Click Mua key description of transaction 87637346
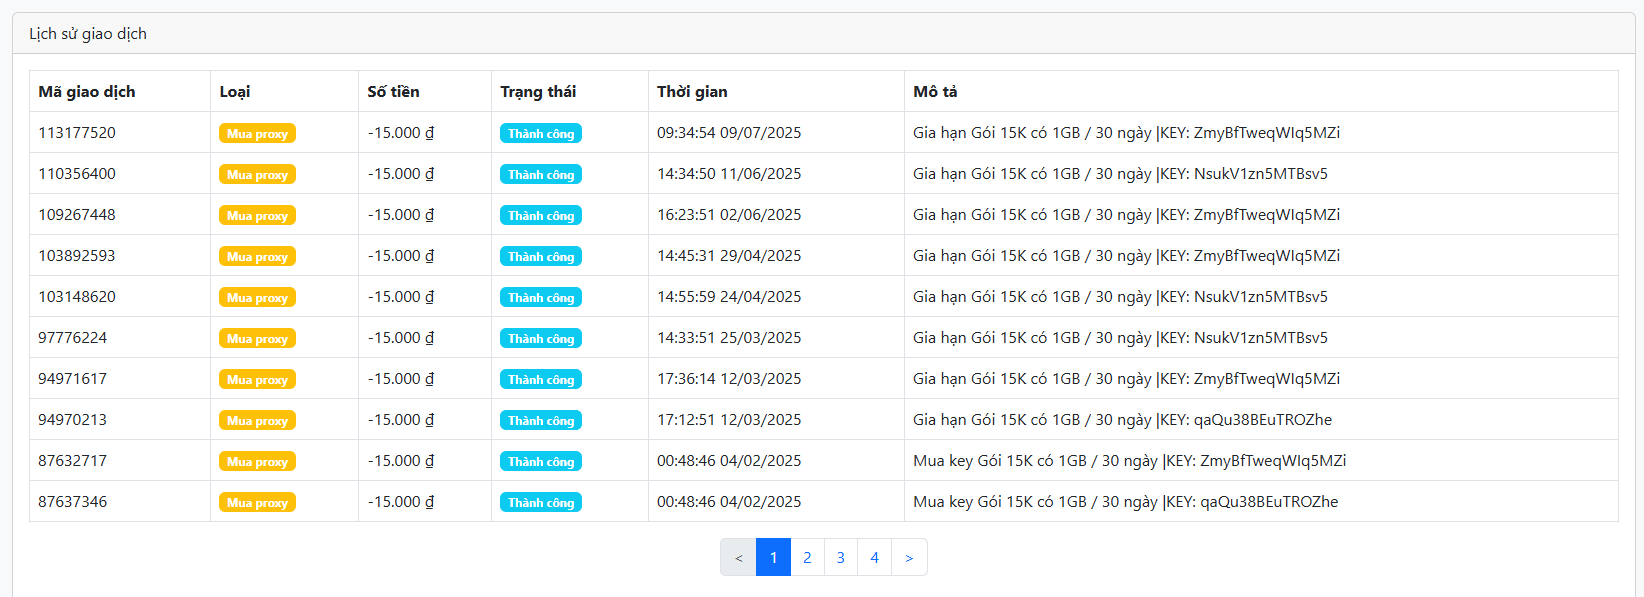This screenshot has height=597, width=1644. click(1125, 502)
